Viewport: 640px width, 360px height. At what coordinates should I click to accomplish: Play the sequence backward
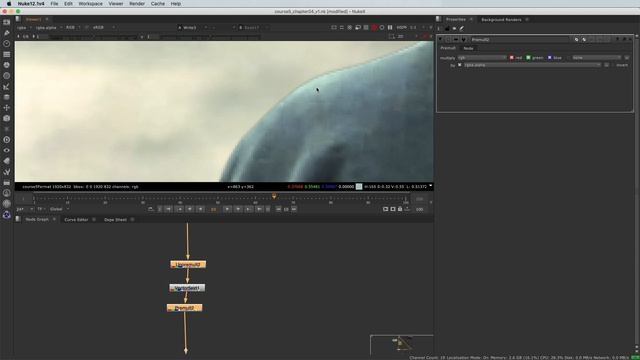coord(200,209)
